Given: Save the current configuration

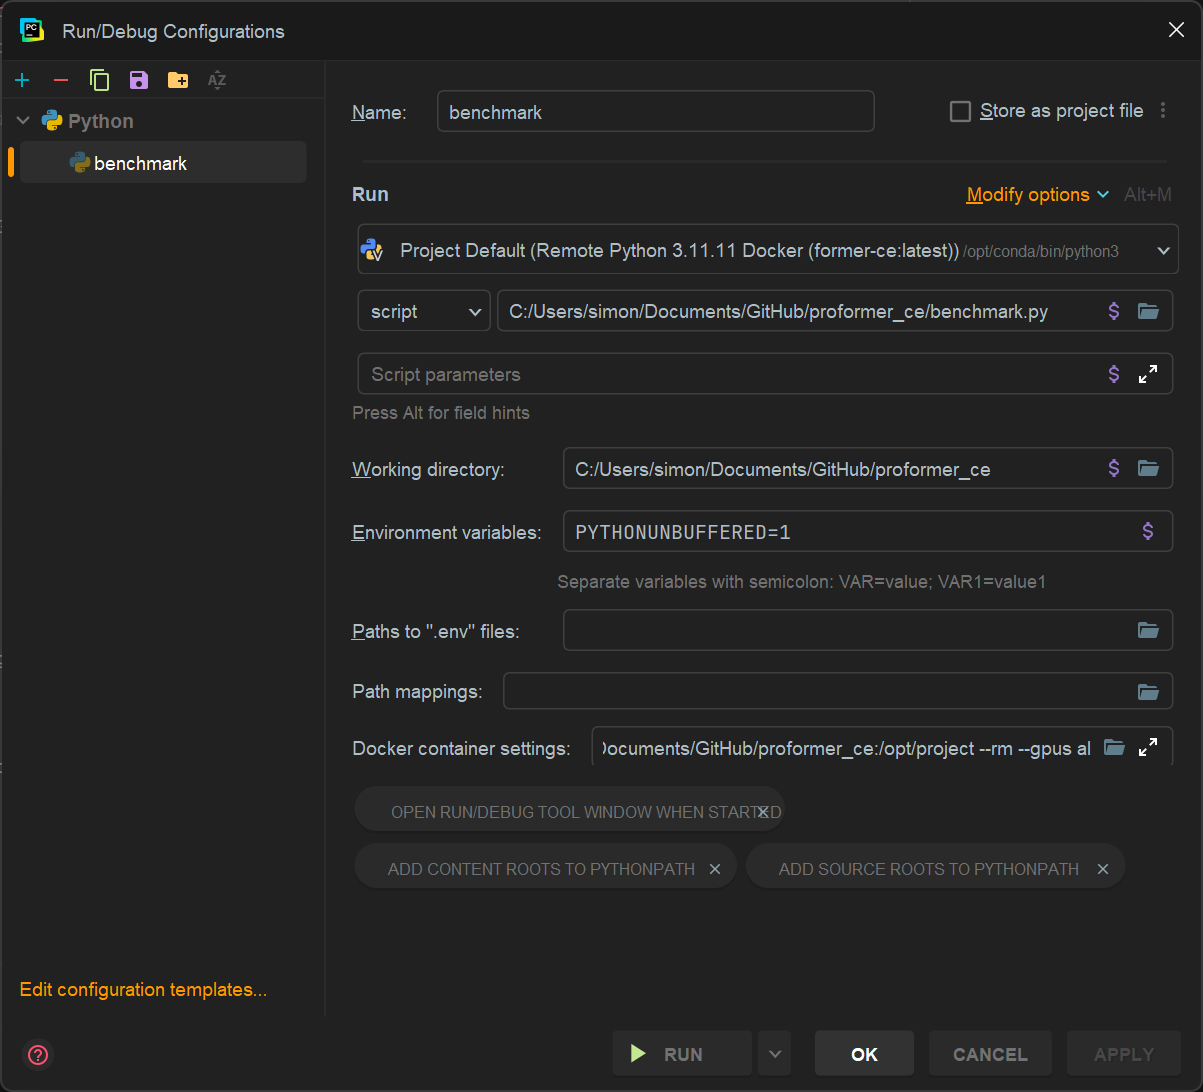Looking at the screenshot, I should [138, 80].
